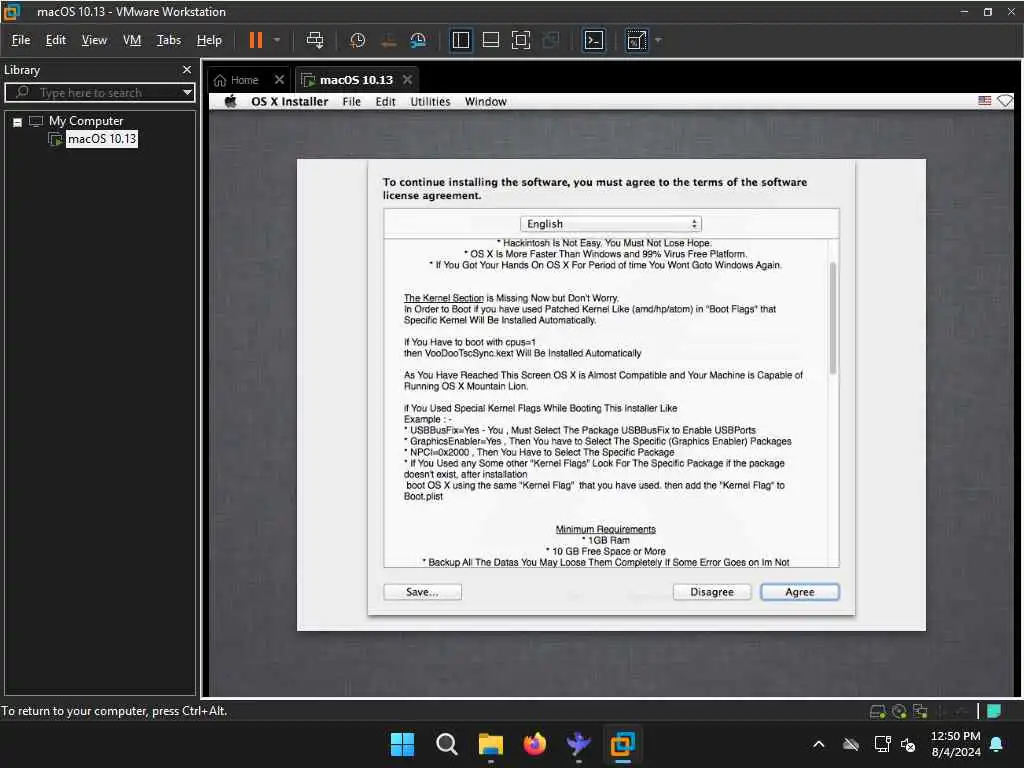Click the US flag input source icon
Viewport: 1024px width, 768px height.
[x=984, y=101]
